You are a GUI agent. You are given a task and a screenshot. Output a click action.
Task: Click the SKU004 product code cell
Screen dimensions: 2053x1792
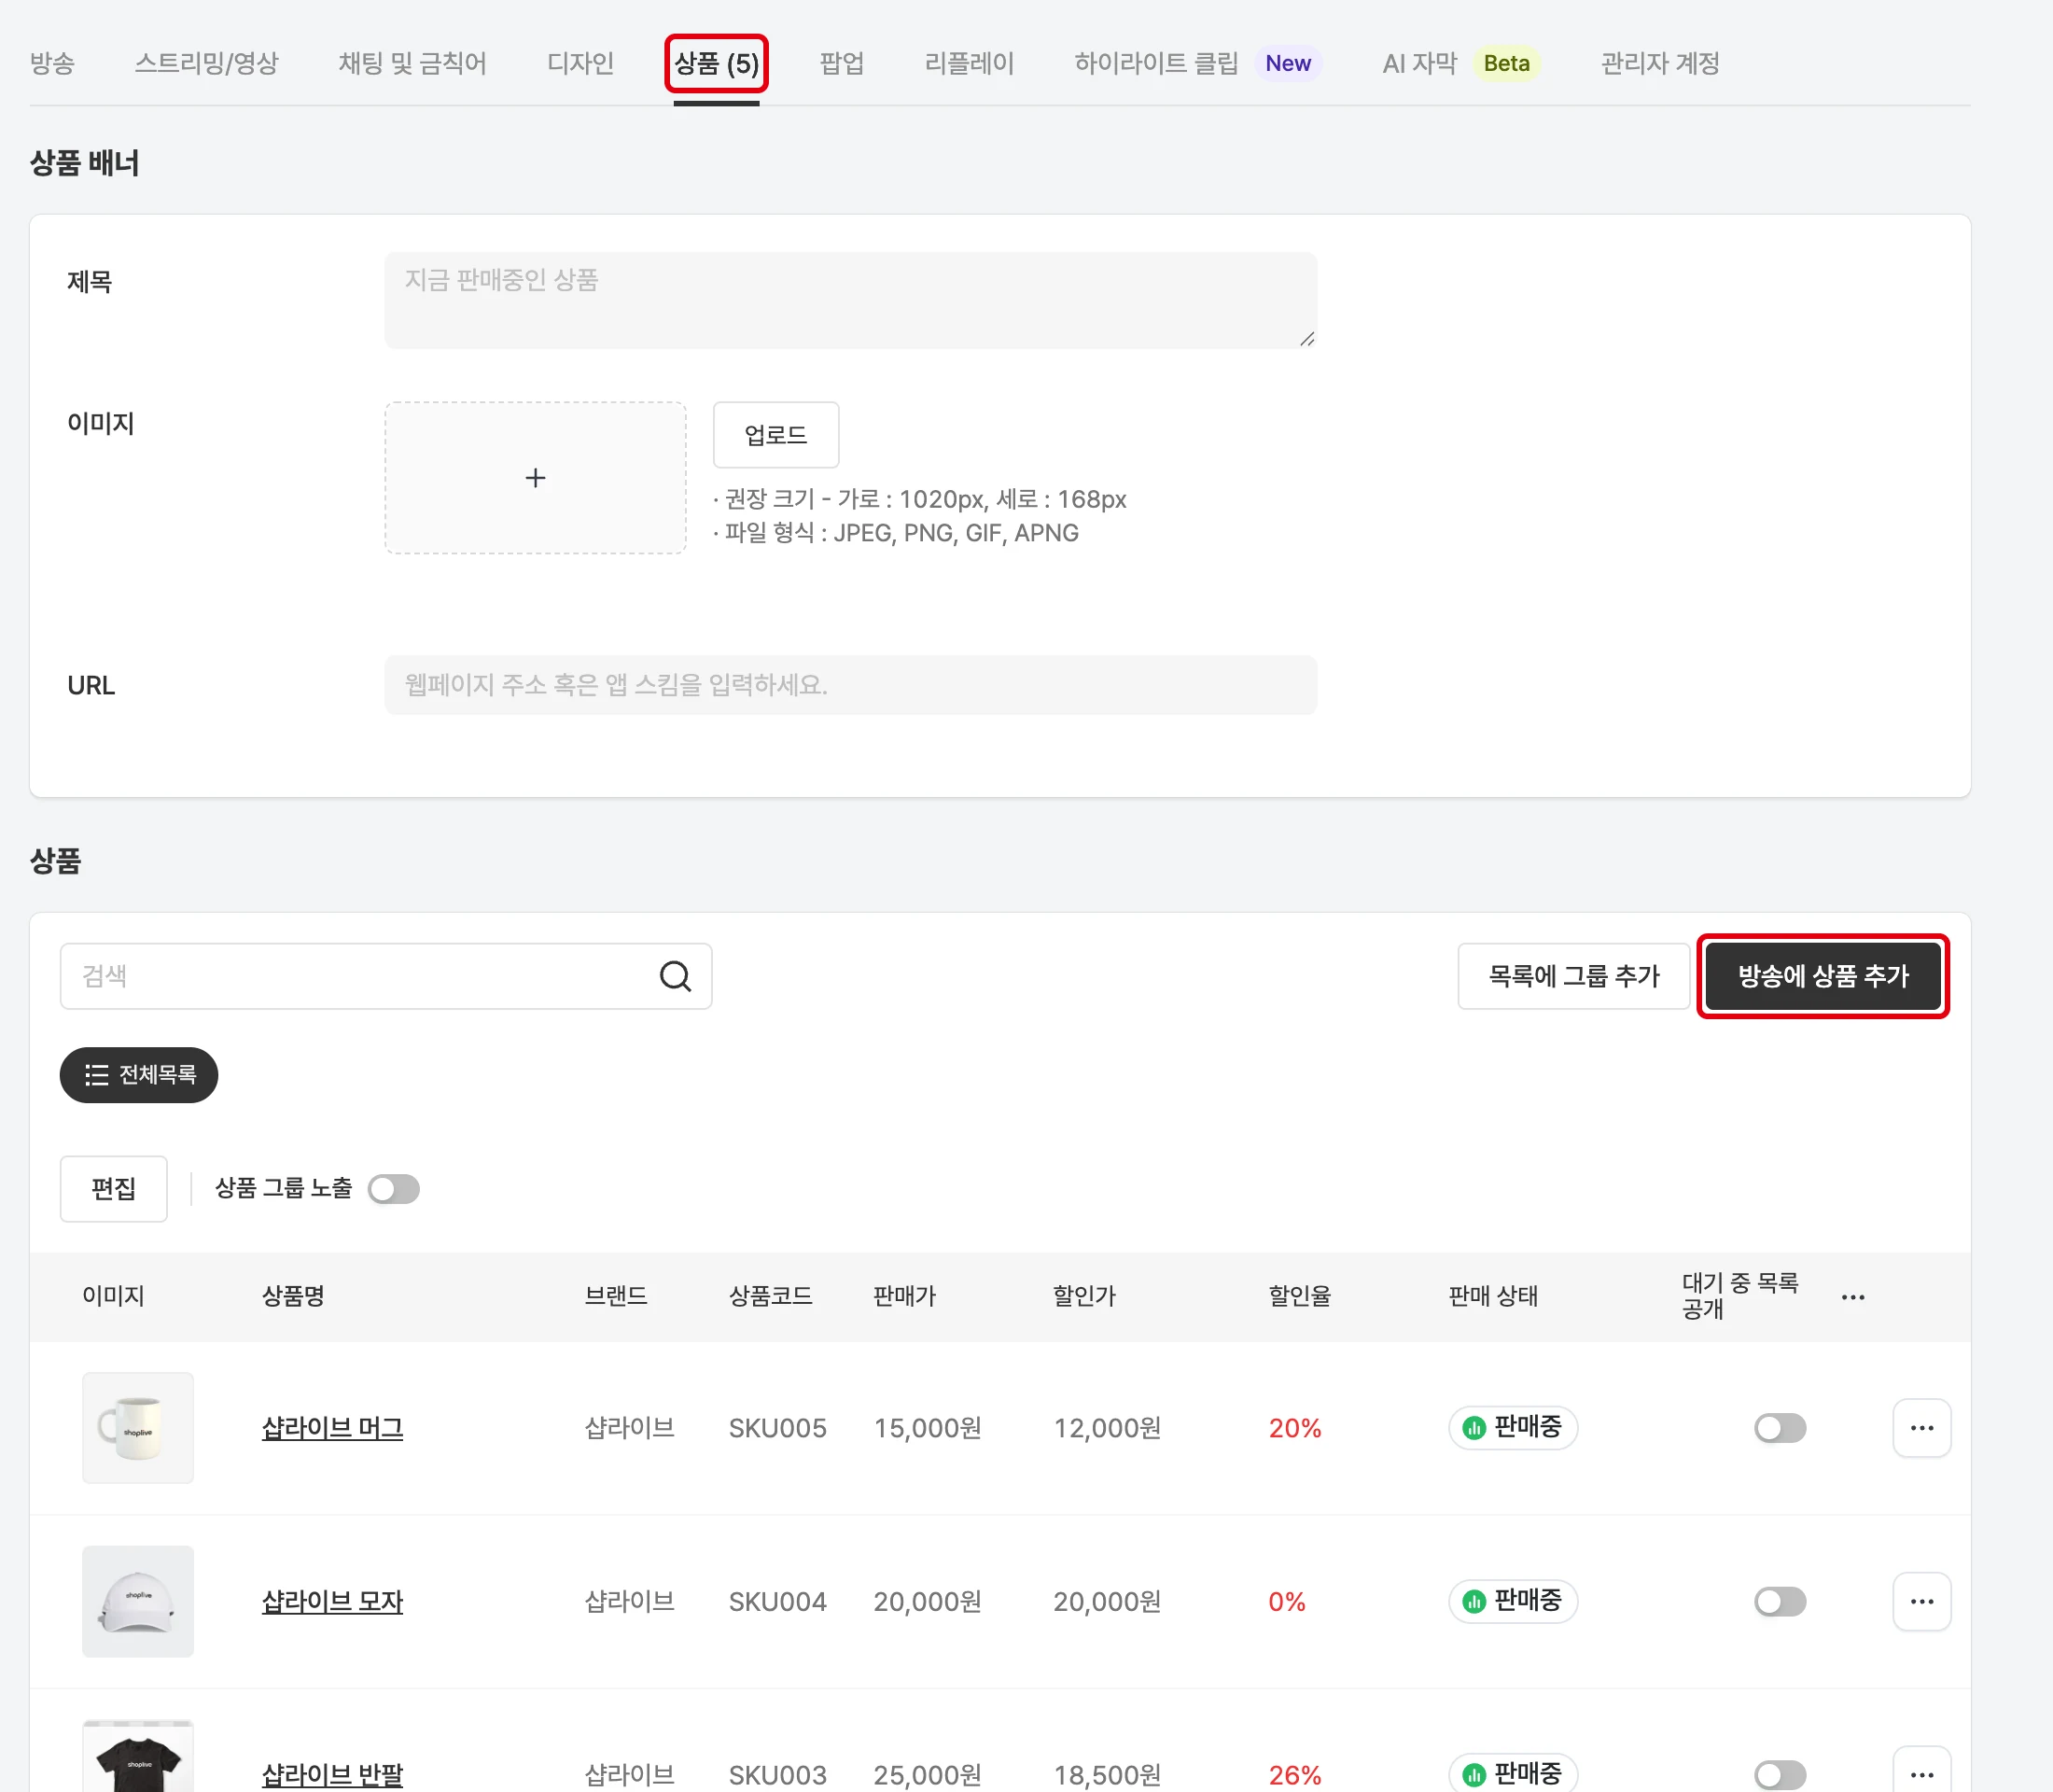click(x=777, y=1601)
